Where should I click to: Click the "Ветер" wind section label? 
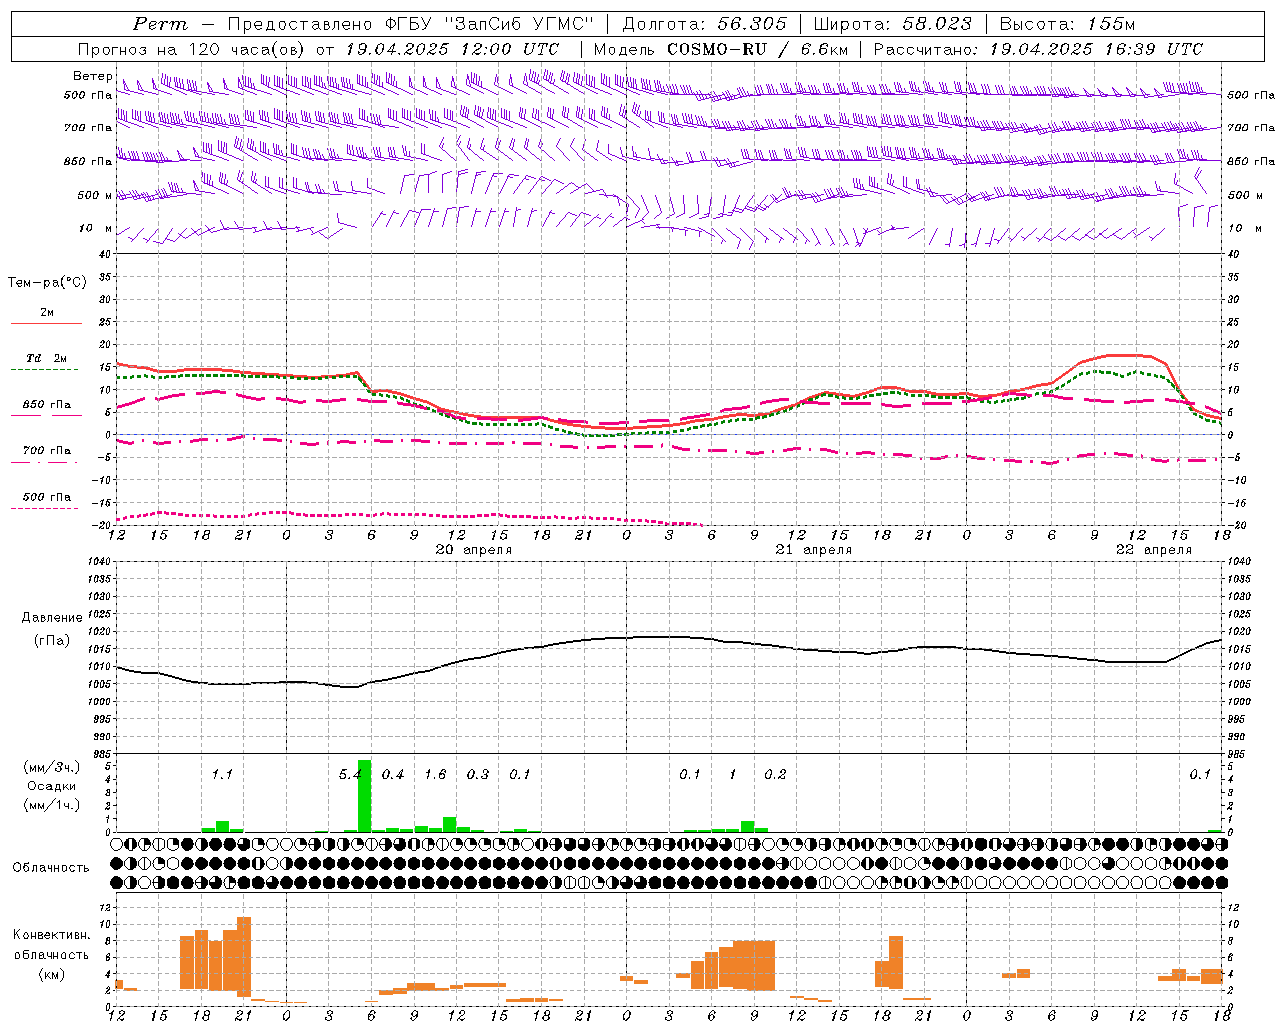(x=92, y=76)
